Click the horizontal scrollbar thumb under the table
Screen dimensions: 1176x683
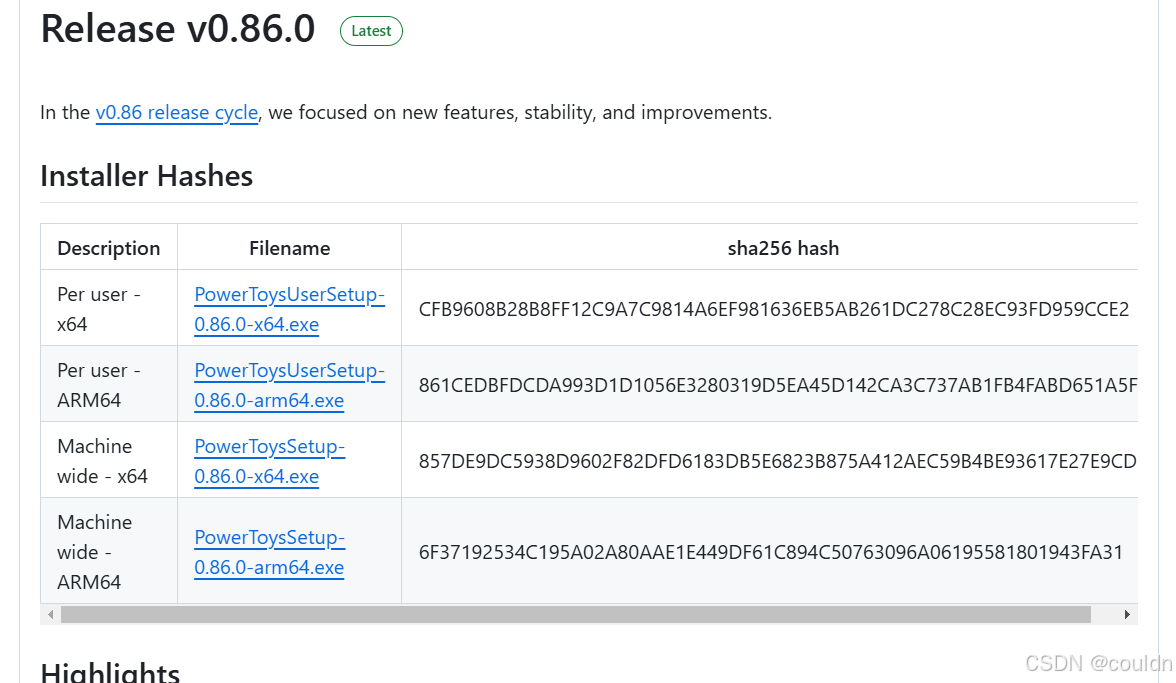575,615
